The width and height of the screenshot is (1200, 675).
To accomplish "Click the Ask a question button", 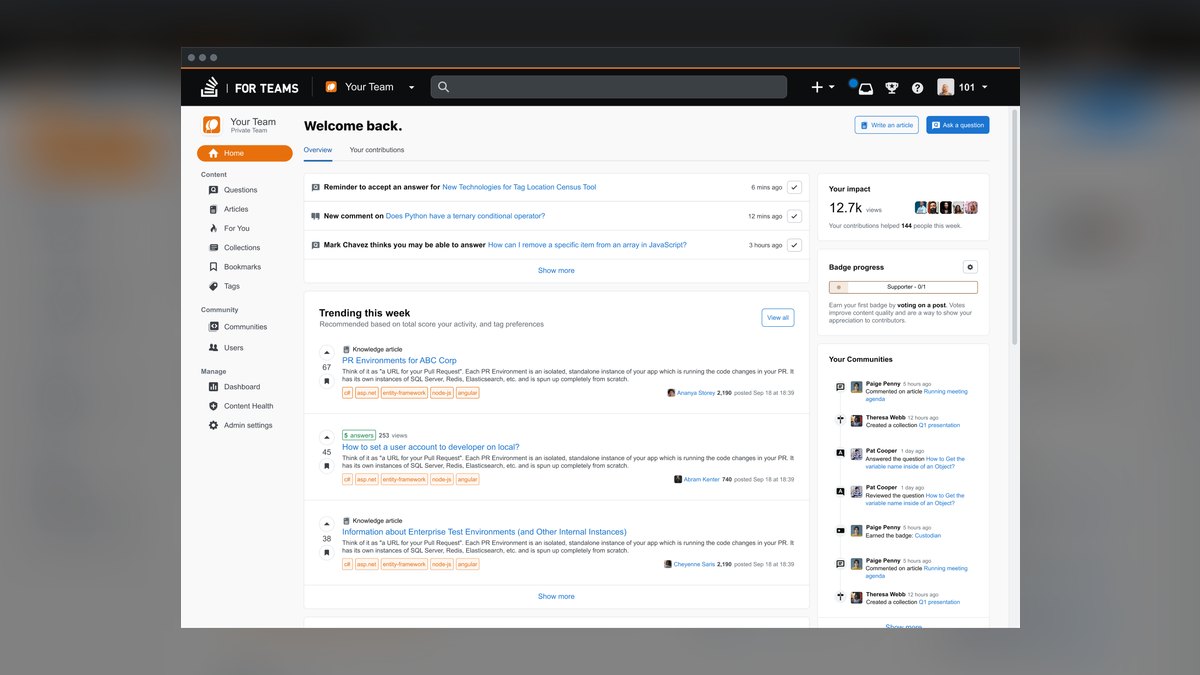I will [958, 125].
